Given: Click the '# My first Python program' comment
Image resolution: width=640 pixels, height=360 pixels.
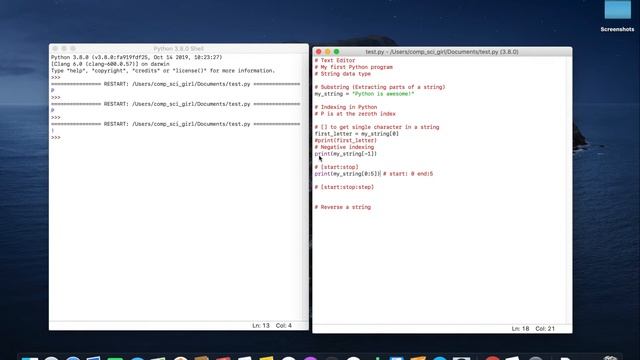Looking at the screenshot, I should coord(353,67).
